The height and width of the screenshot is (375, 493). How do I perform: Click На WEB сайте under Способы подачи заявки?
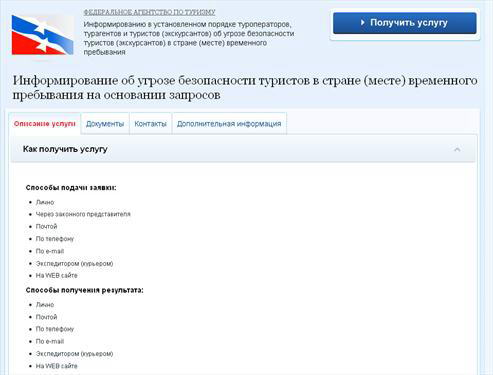point(56,275)
